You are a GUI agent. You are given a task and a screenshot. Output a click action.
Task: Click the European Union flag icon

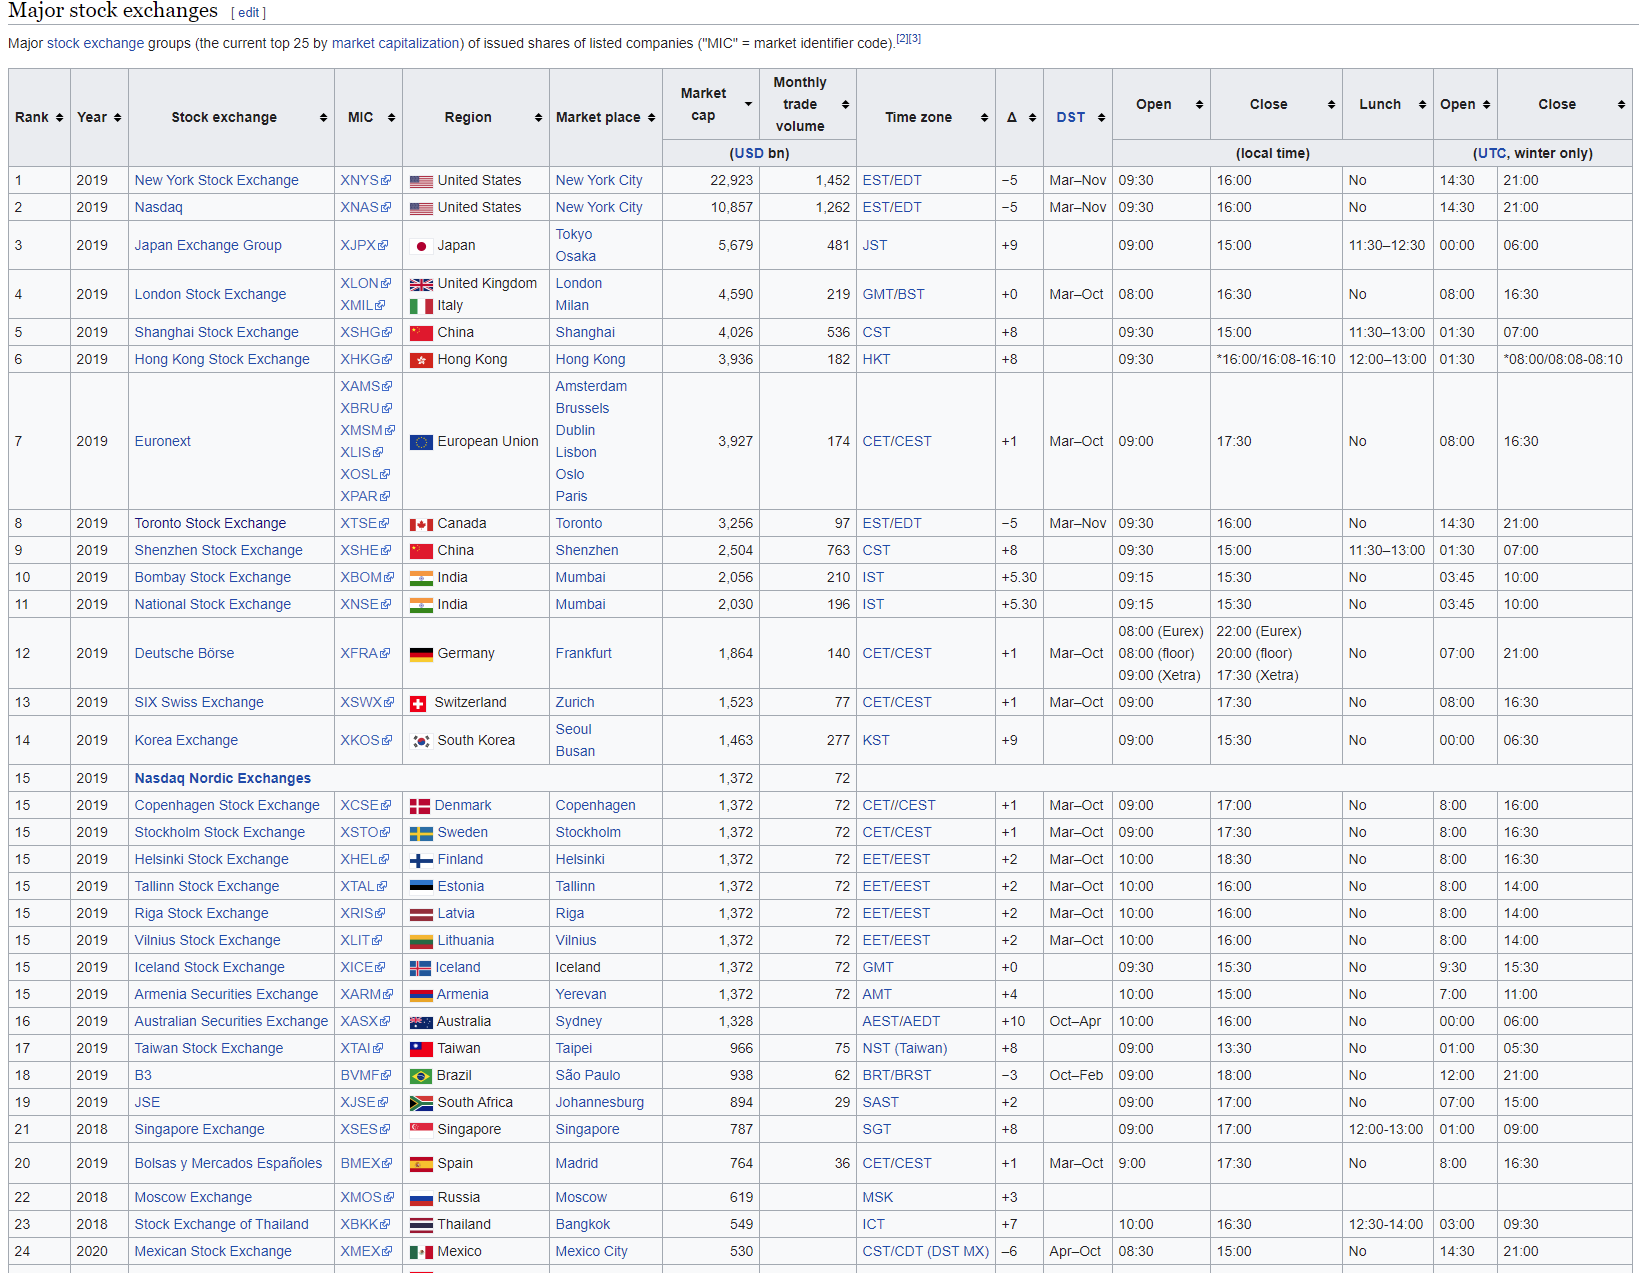coord(421,442)
